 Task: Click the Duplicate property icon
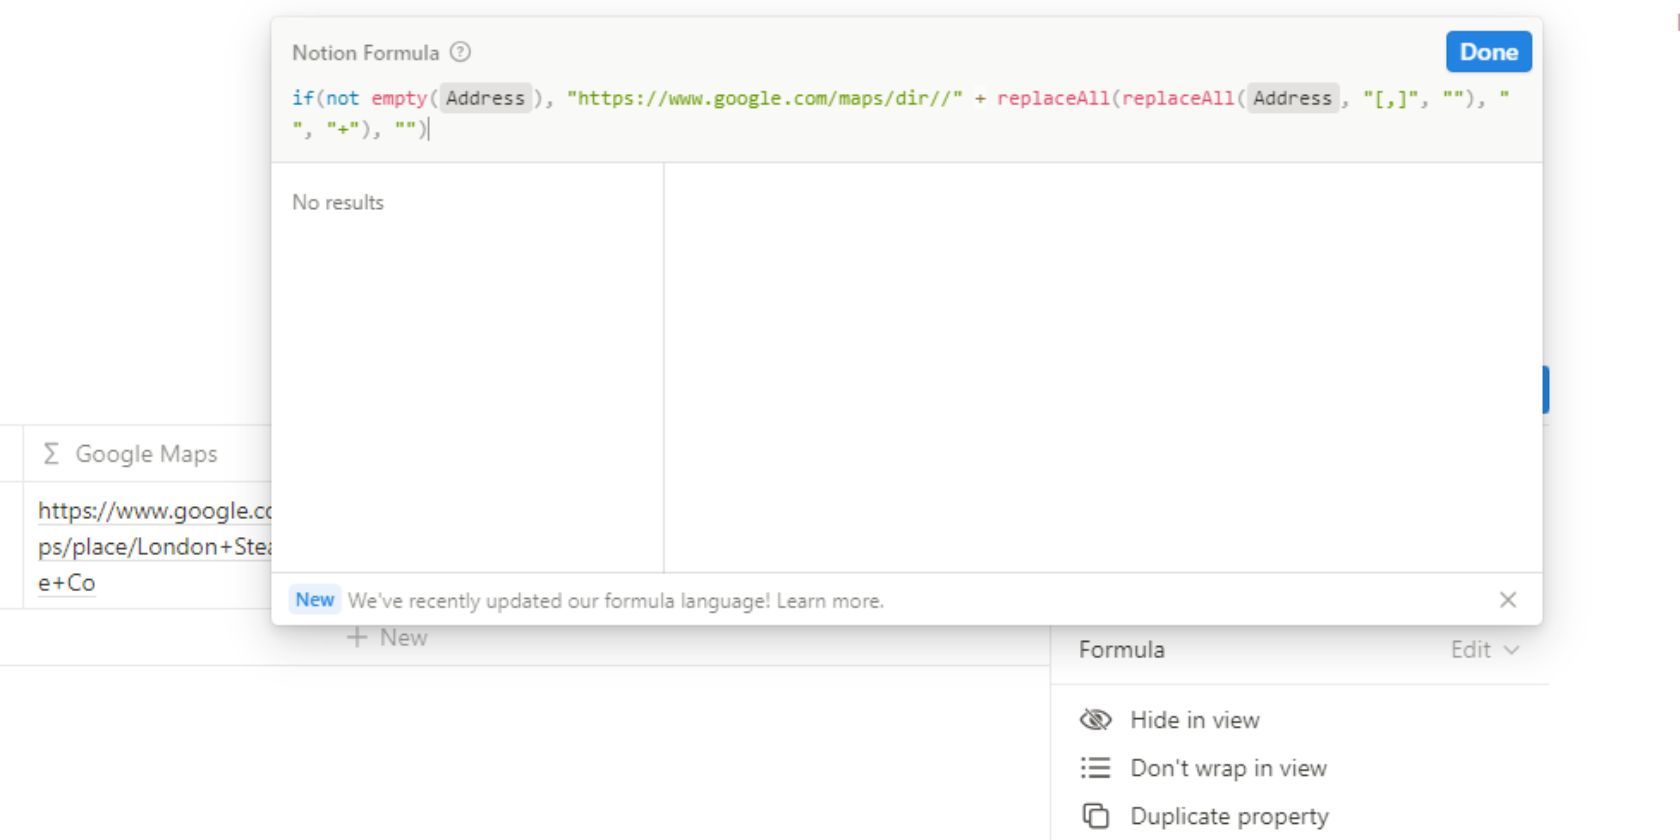(x=1096, y=816)
